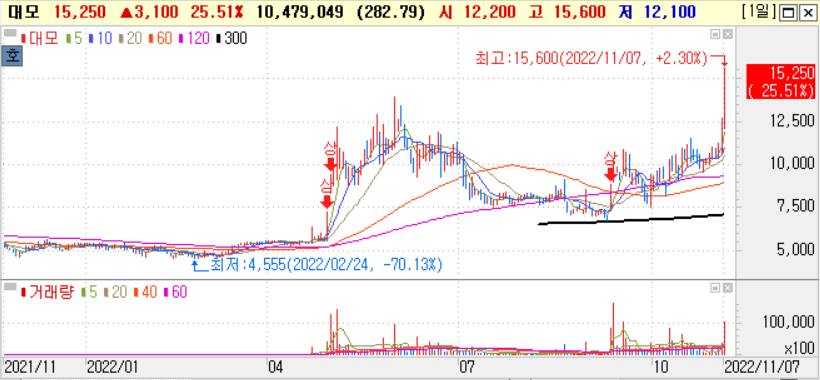Click the gray handle icon beside 거래량 legend
820x380 pixels.
11,286
